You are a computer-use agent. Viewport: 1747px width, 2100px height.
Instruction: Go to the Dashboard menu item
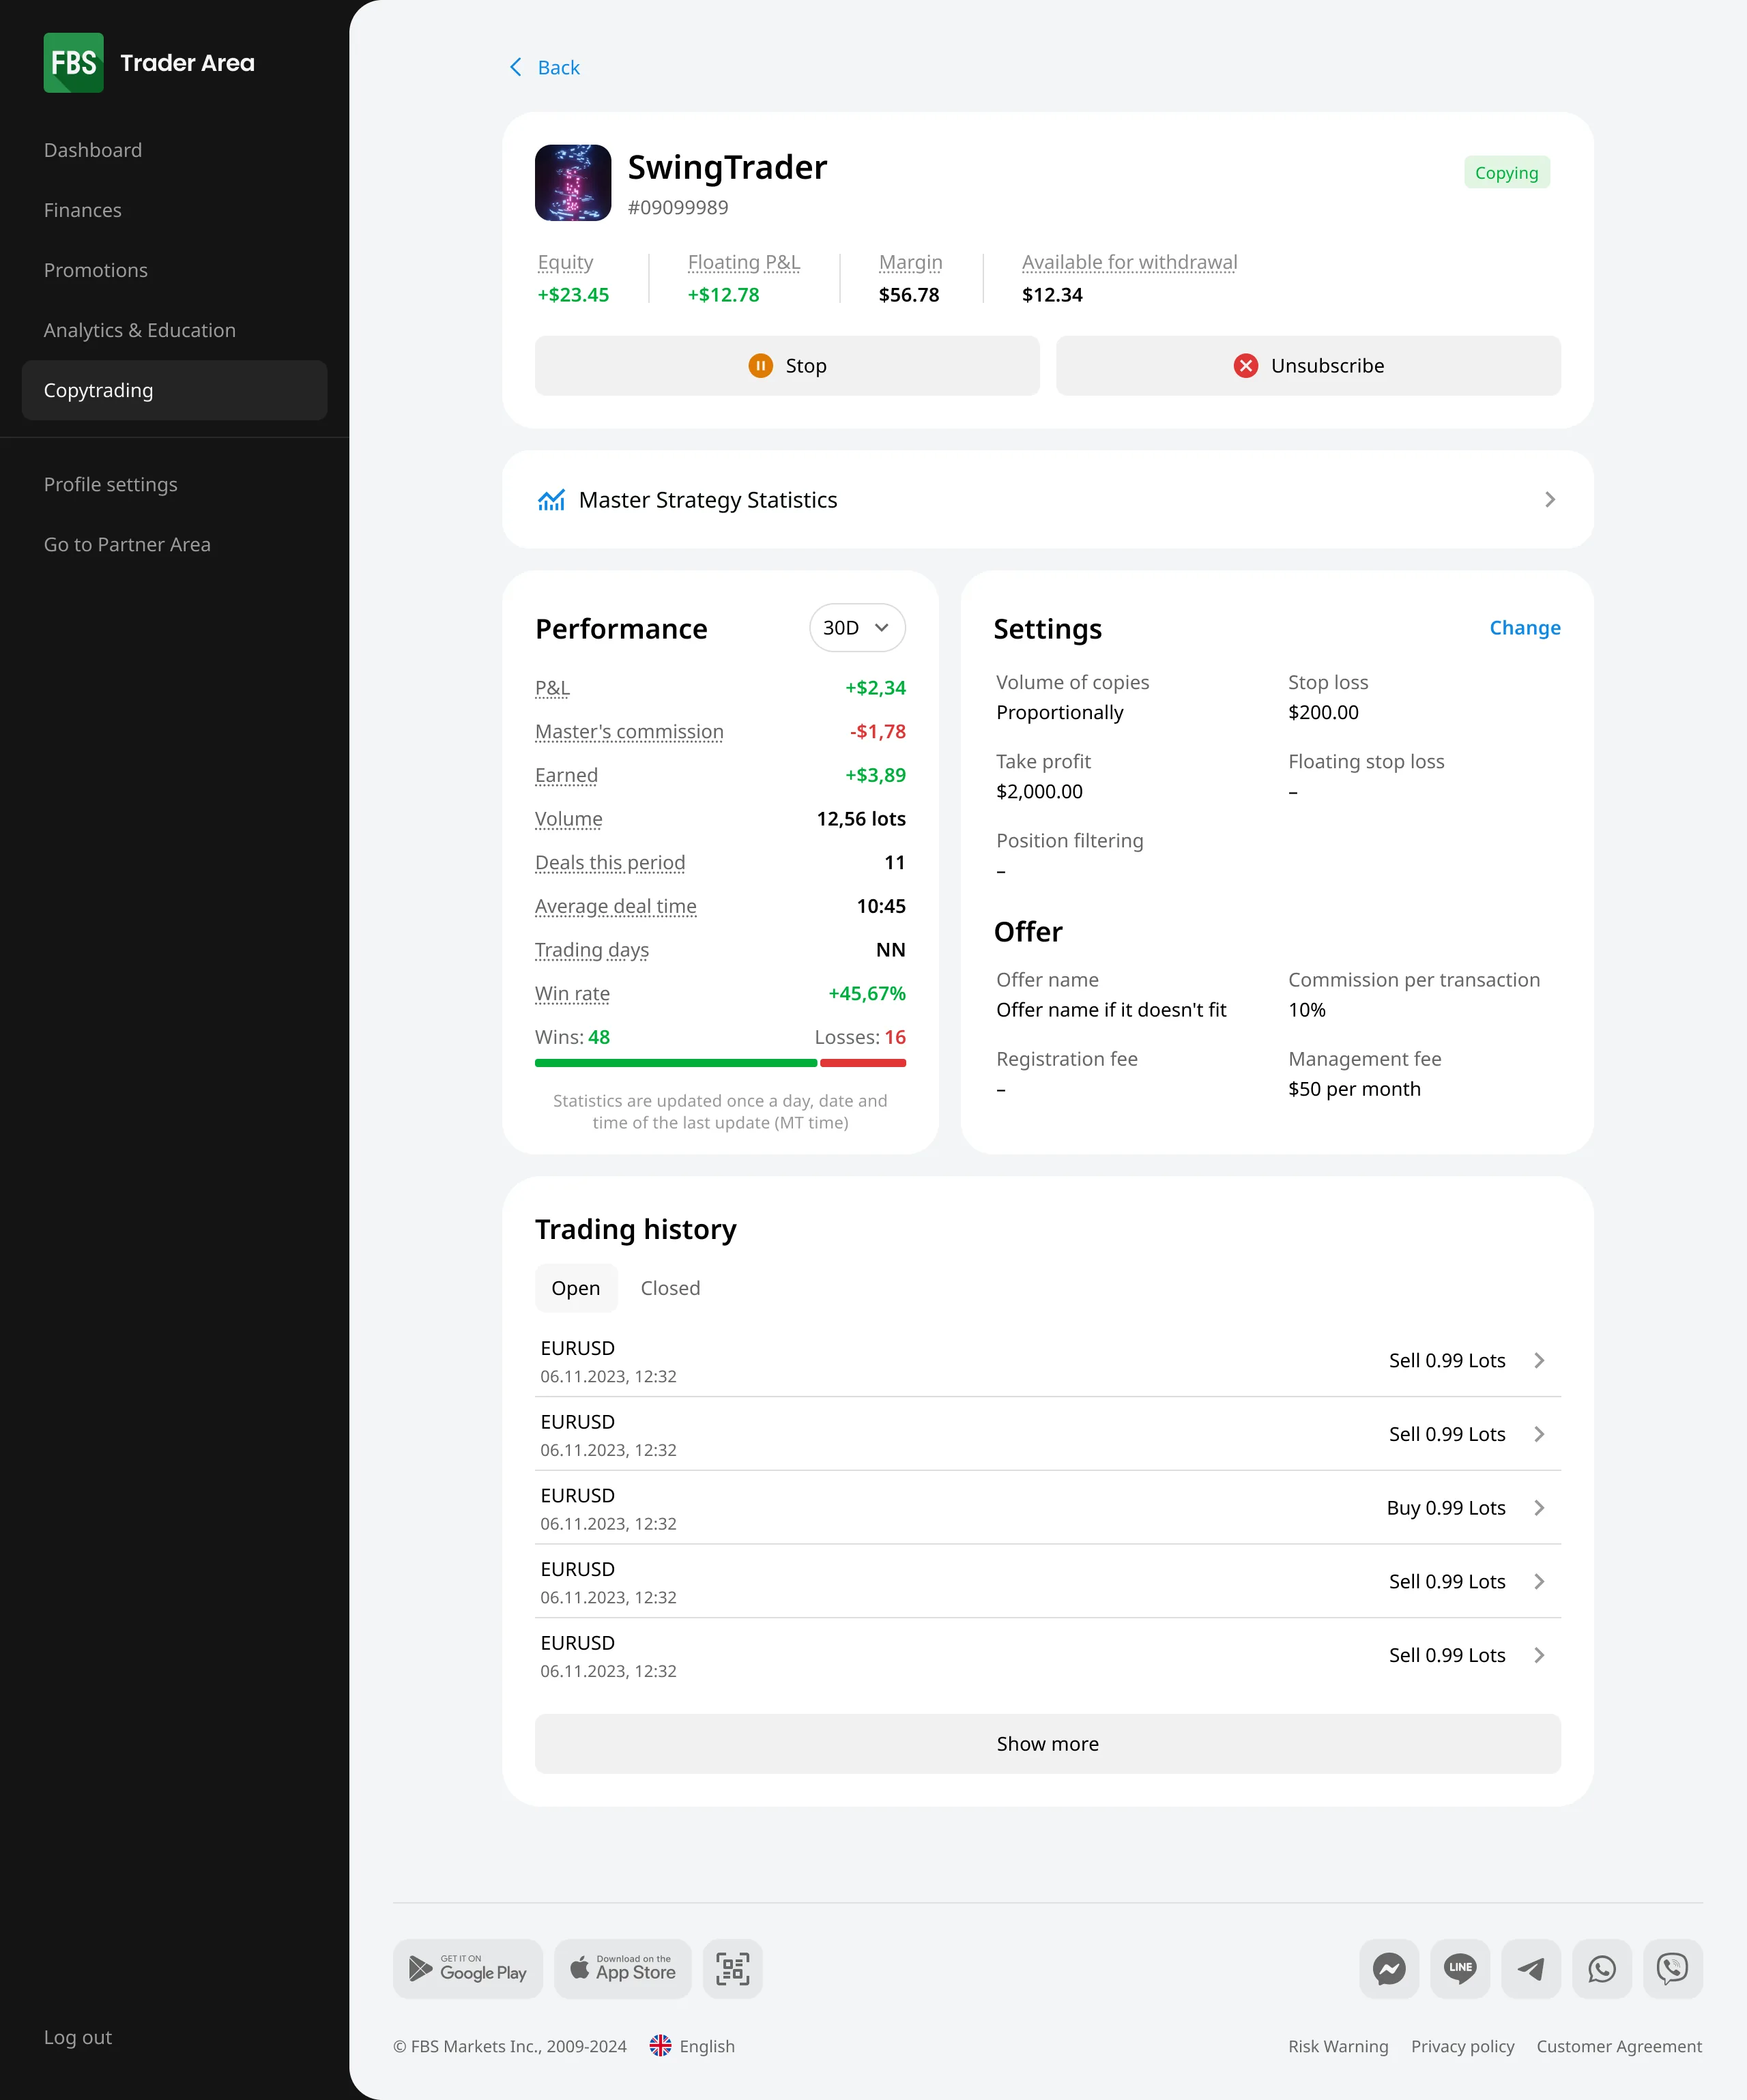[93, 150]
